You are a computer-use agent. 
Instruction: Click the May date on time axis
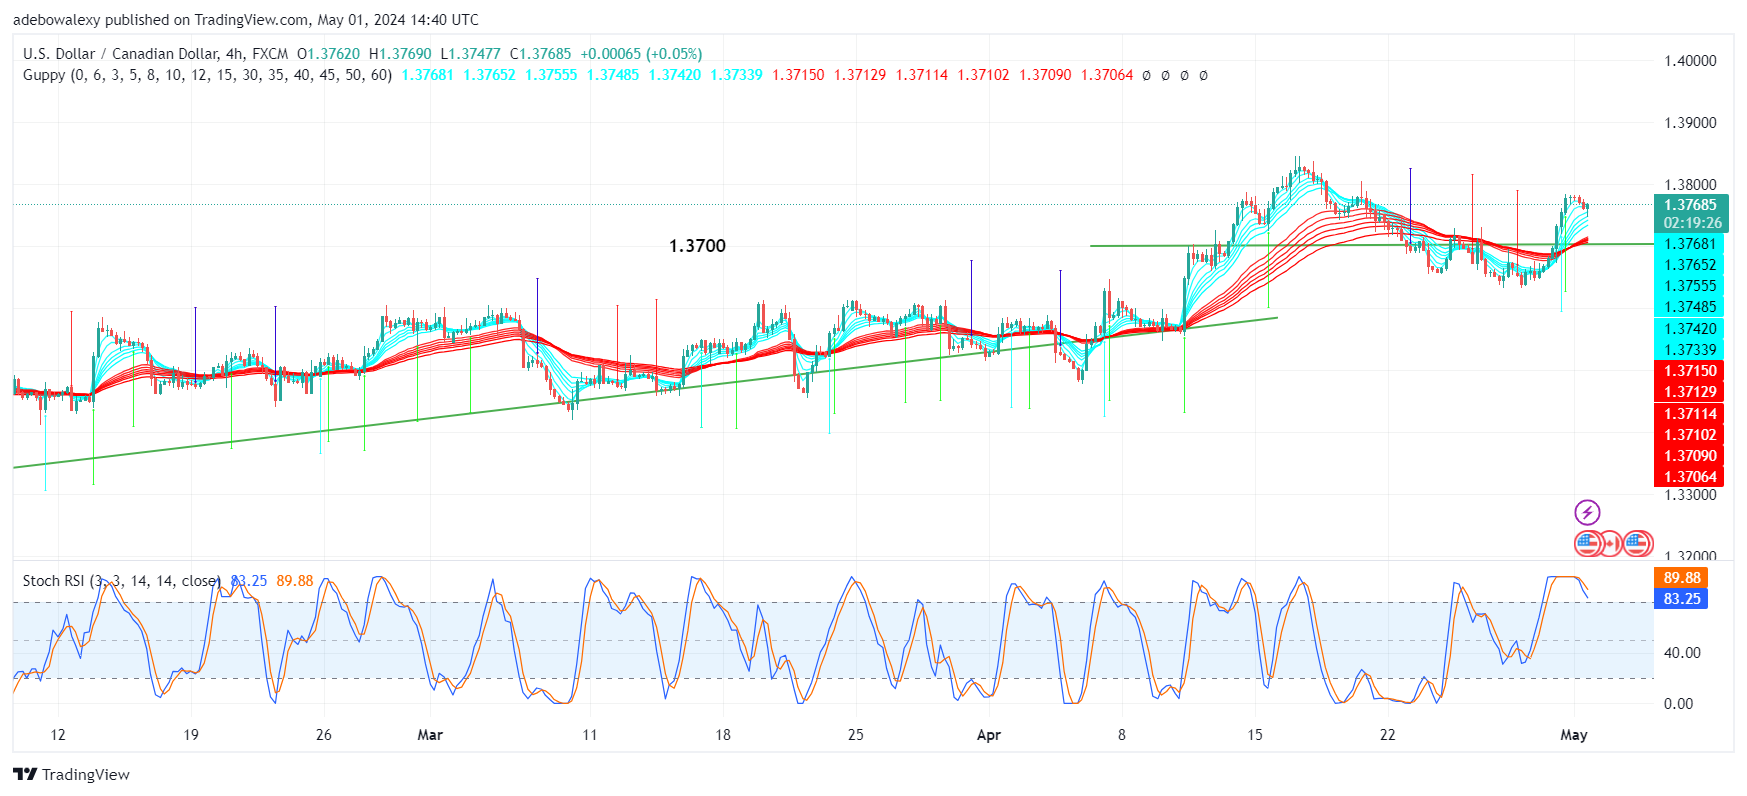pos(1574,735)
